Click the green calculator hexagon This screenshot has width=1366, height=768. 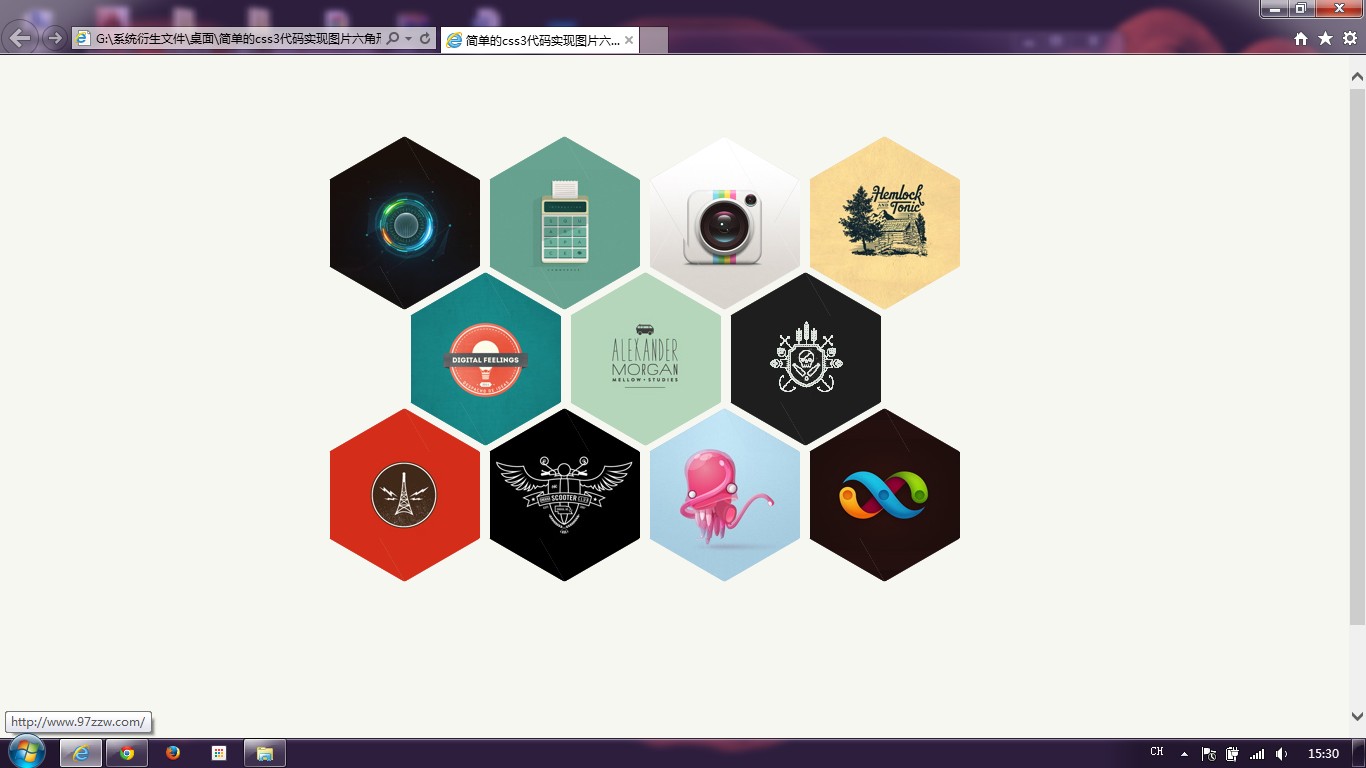[565, 223]
